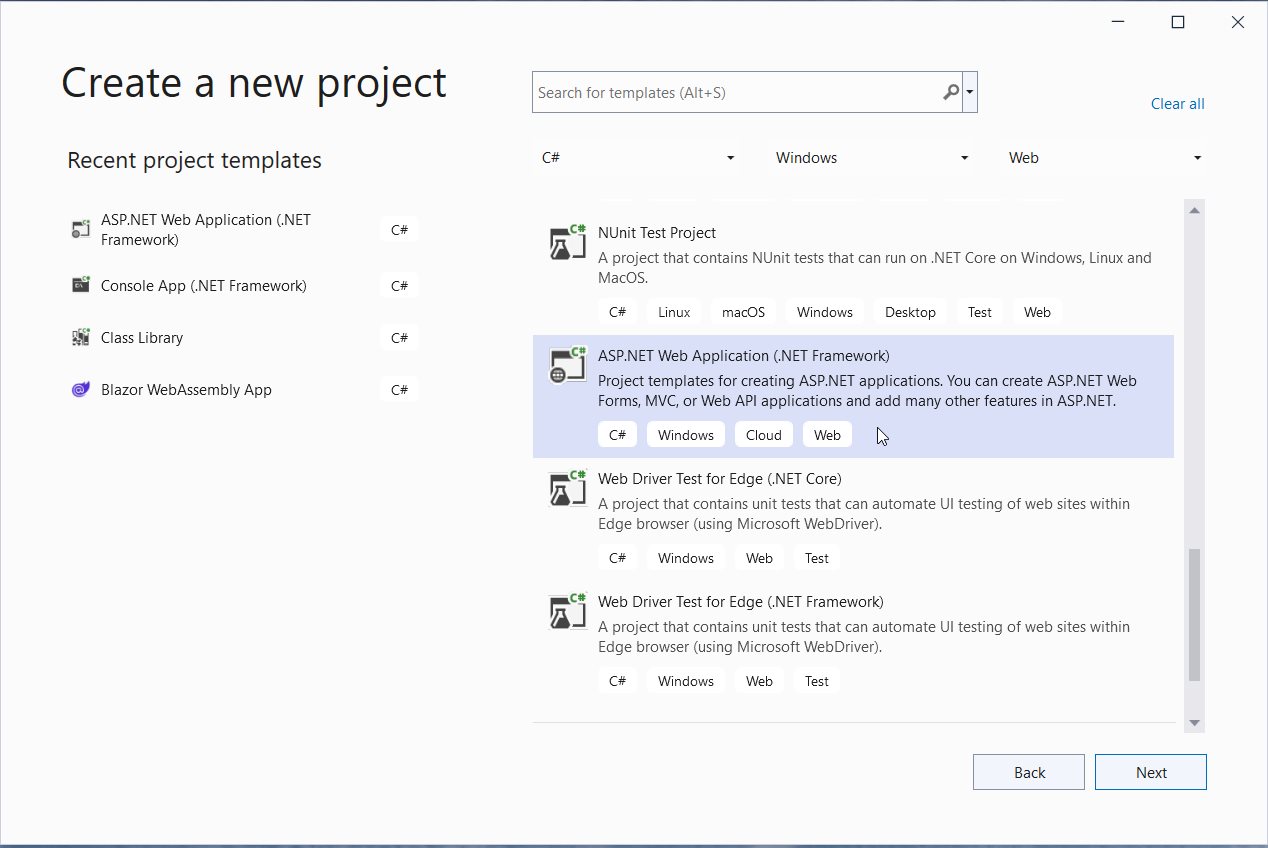Image resolution: width=1268 pixels, height=848 pixels.
Task: Select the macOS tag on NUnit Test Project
Action: (742, 311)
